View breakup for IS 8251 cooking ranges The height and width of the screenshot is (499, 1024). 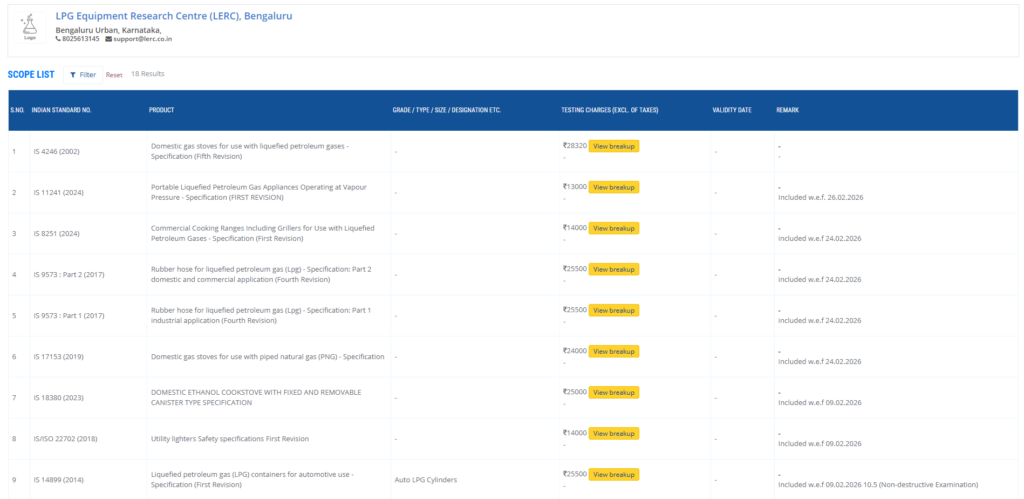coord(613,228)
